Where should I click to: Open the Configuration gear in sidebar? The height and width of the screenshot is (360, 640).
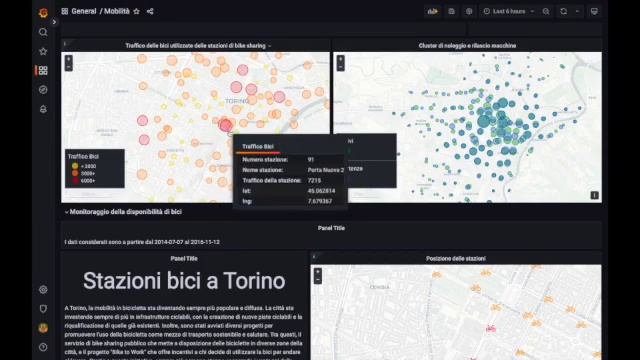43,290
